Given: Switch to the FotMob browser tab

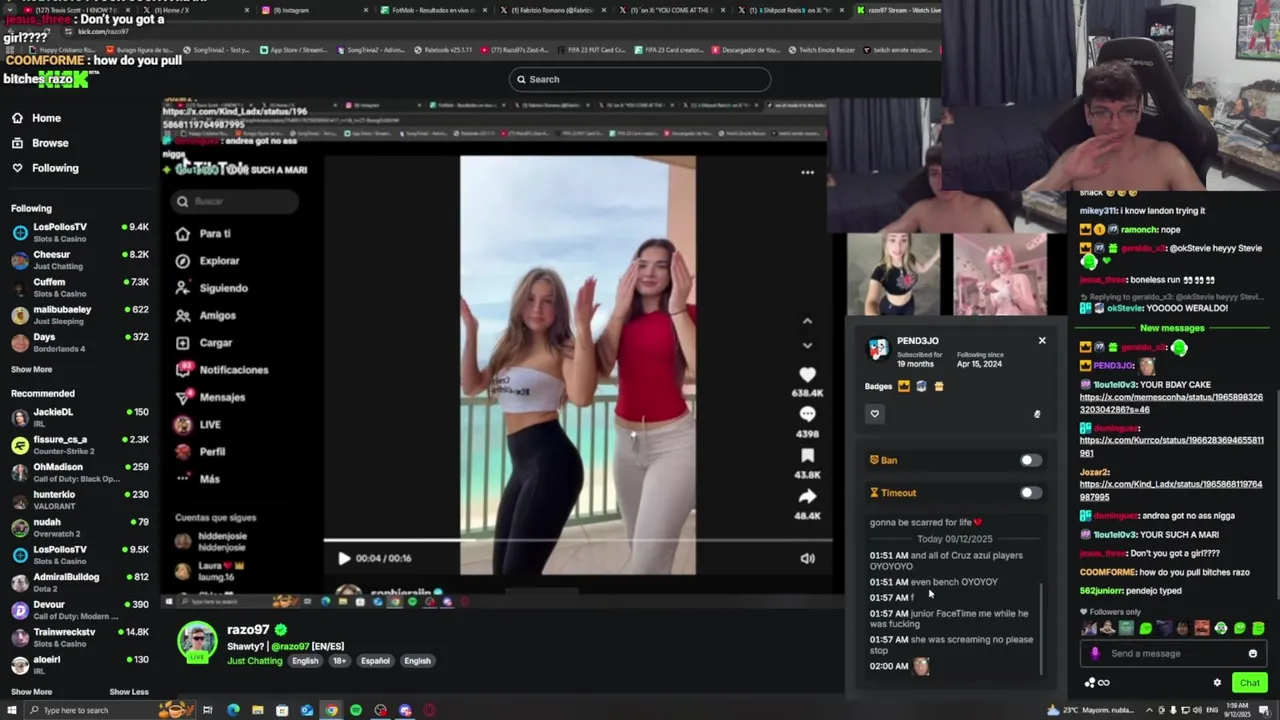Looking at the screenshot, I should point(435,10).
